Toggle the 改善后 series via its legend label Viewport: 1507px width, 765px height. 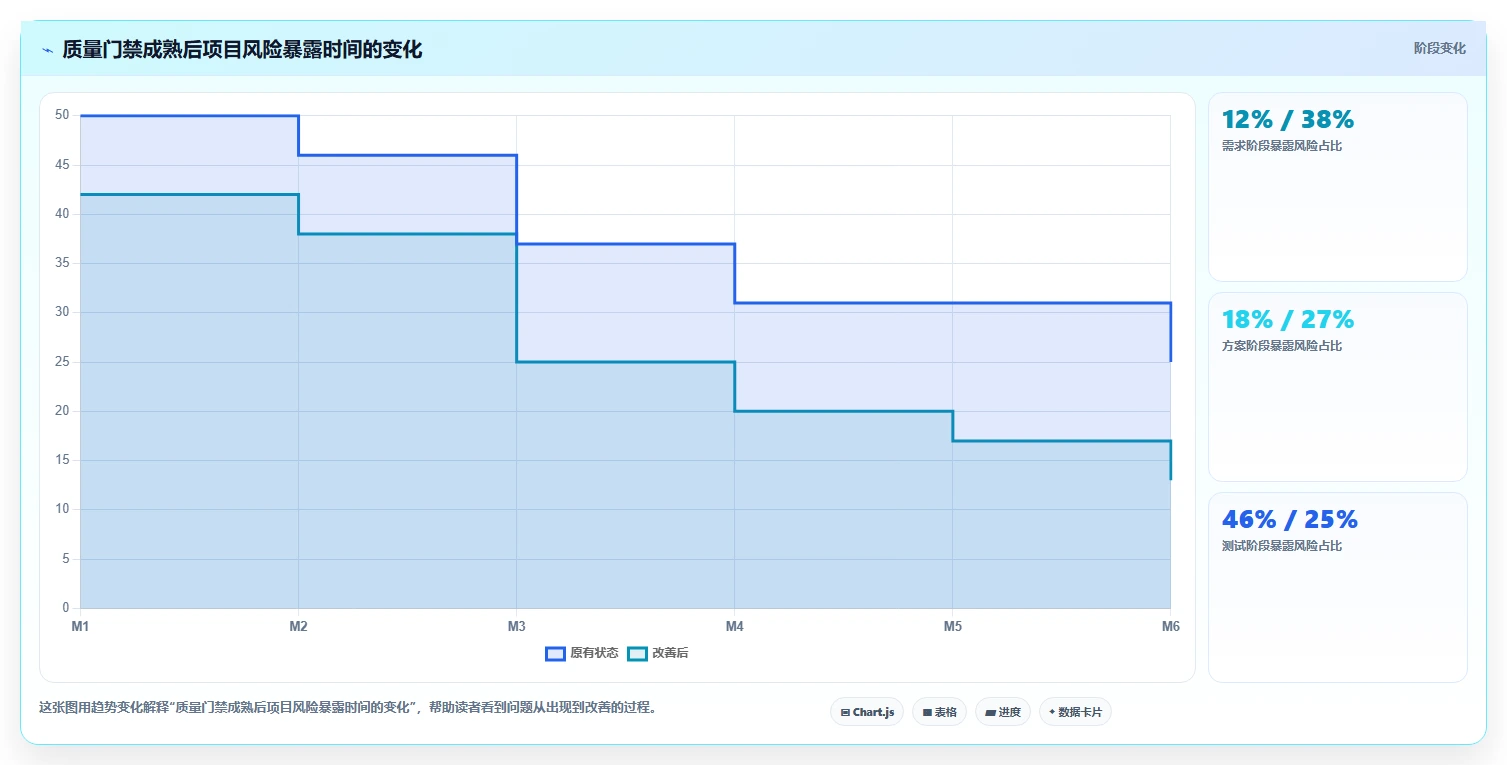pyautogui.click(x=670, y=654)
